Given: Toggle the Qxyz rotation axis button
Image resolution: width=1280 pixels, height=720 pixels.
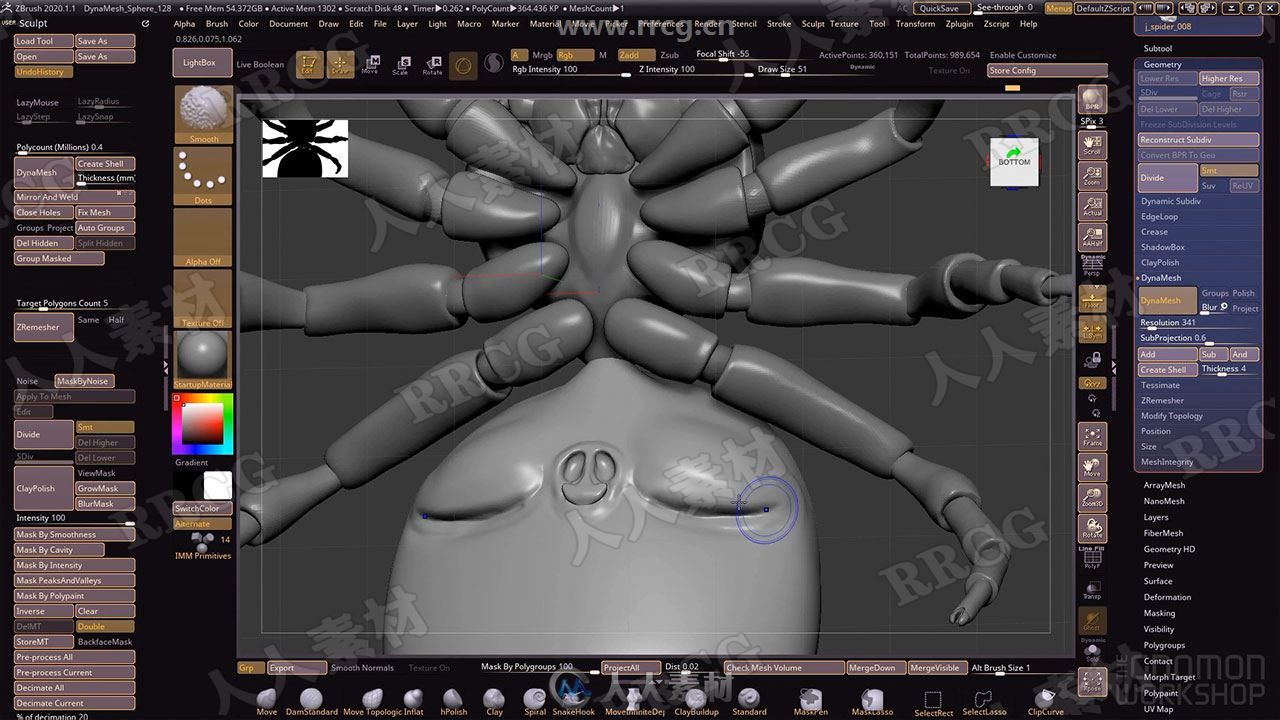Looking at the screenshot, I should click(1092, 383).
